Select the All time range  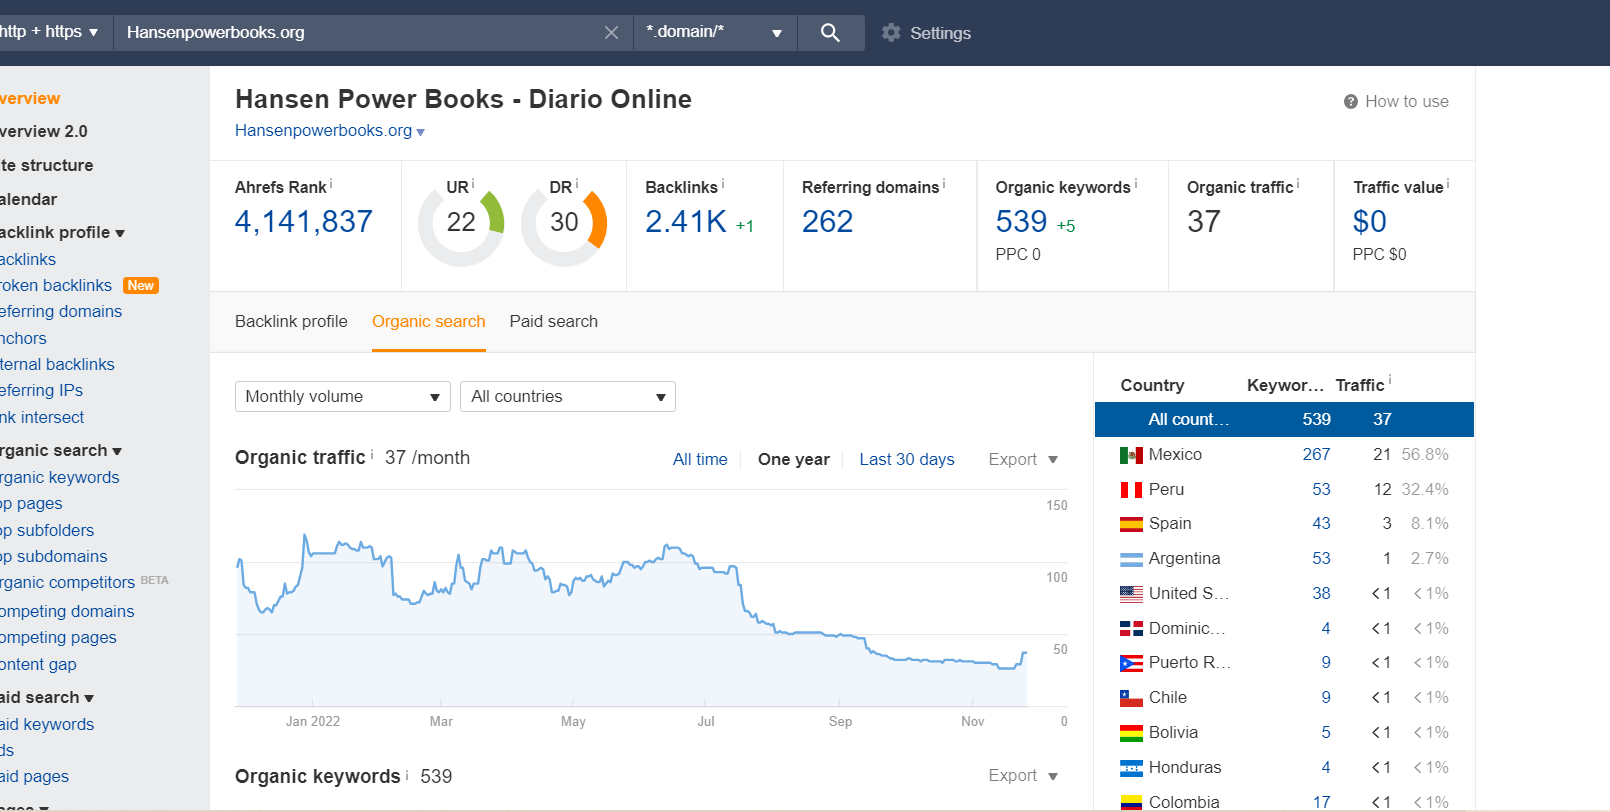(700, 459)
